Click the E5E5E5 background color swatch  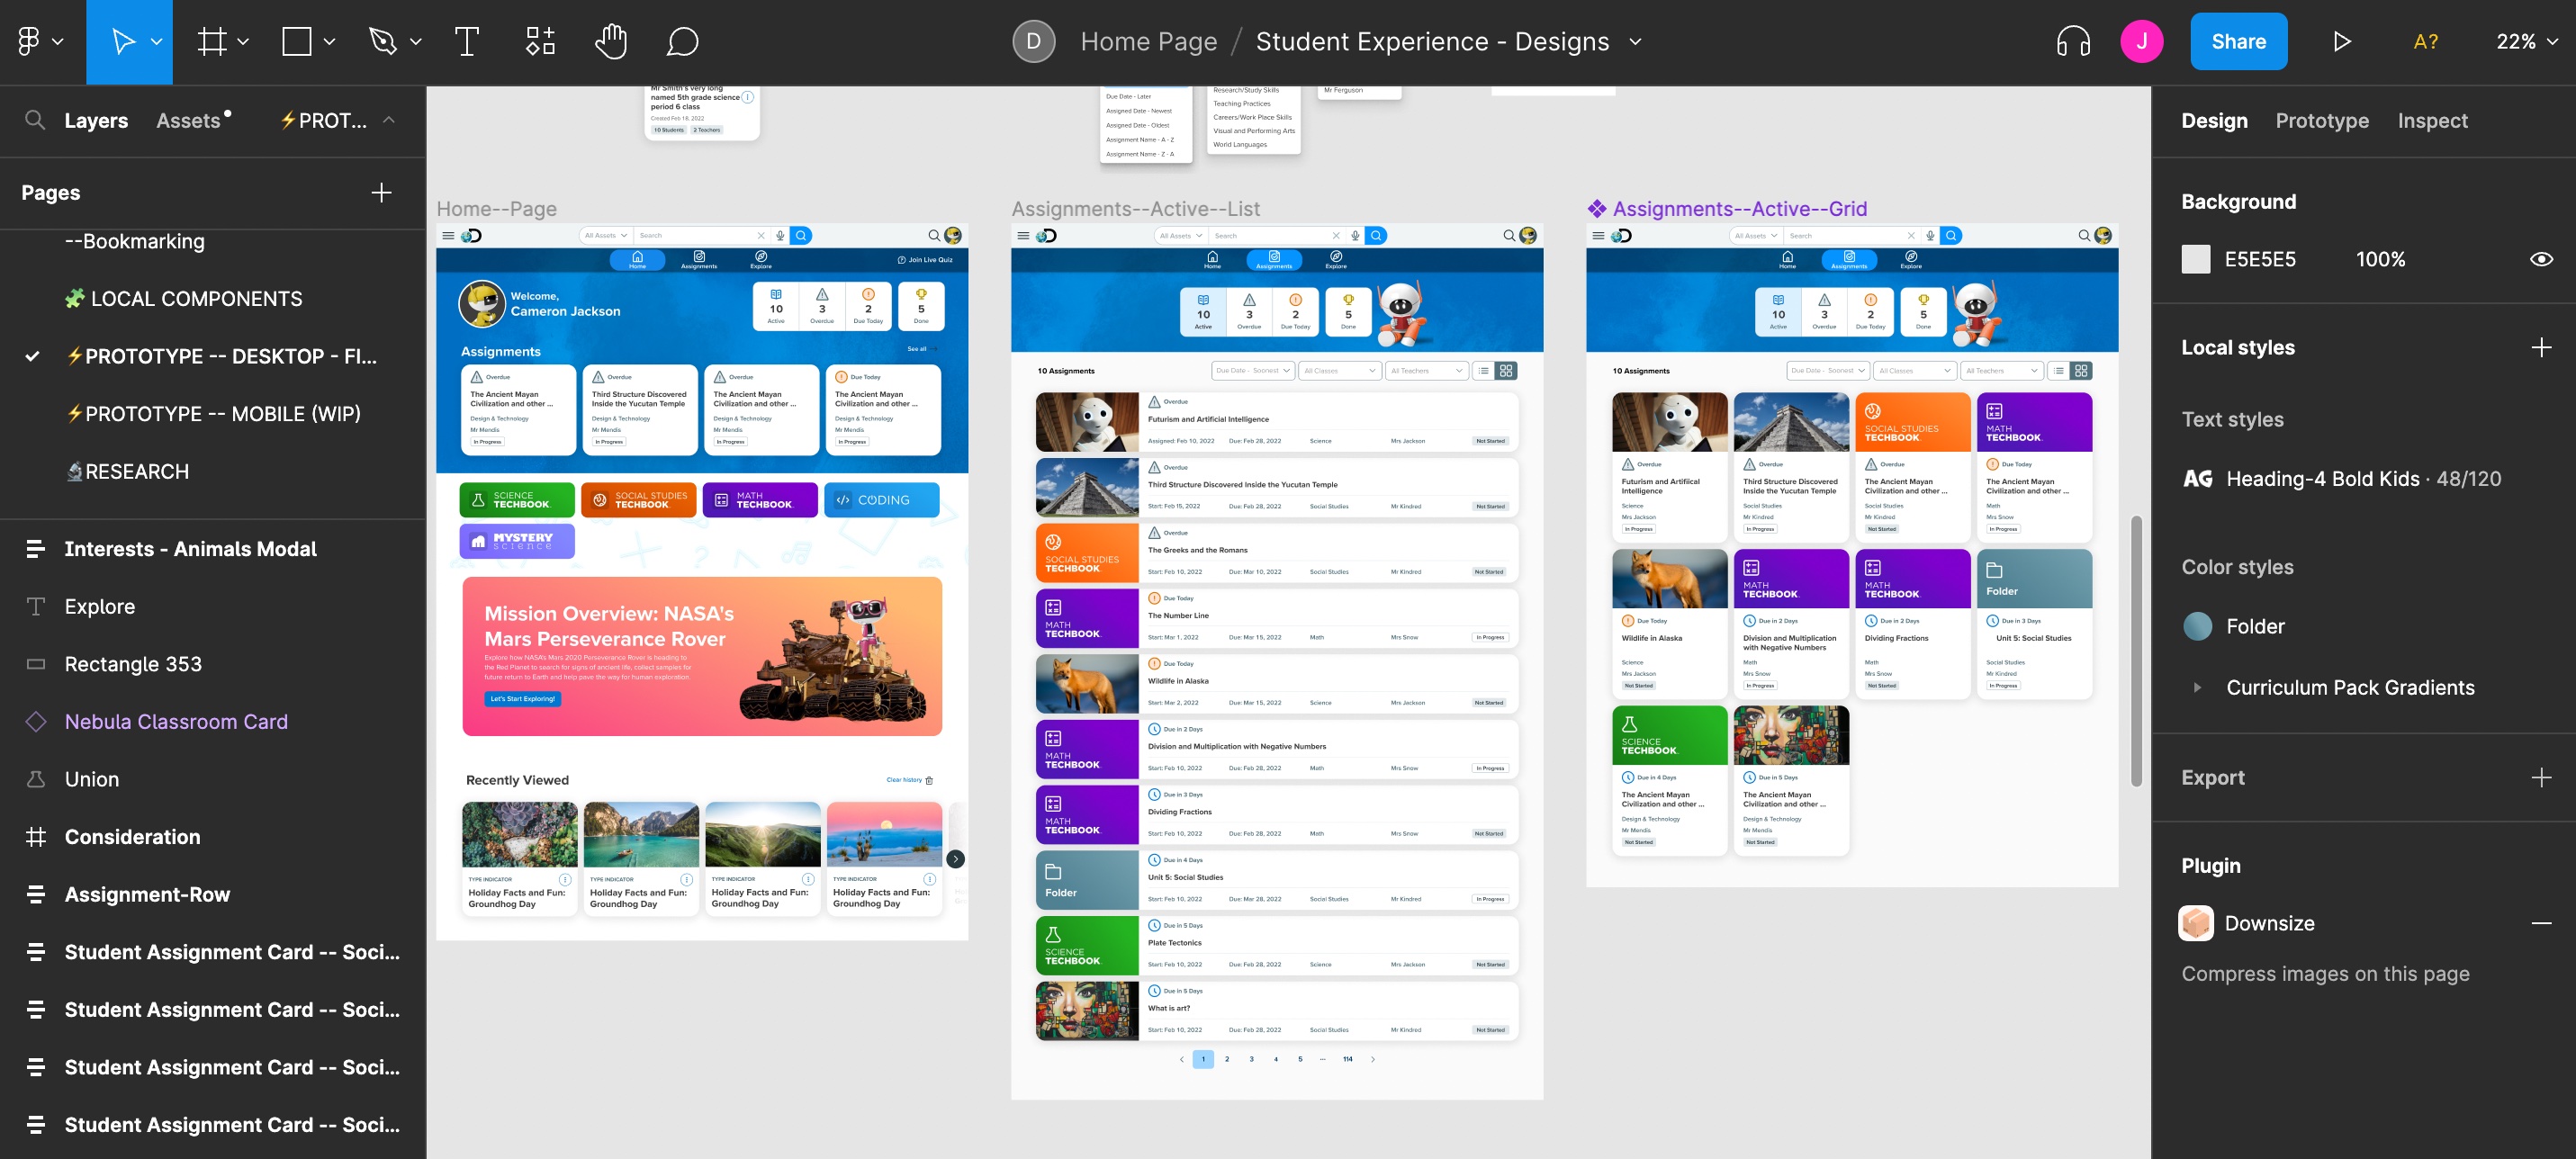tap(2196, 260)
